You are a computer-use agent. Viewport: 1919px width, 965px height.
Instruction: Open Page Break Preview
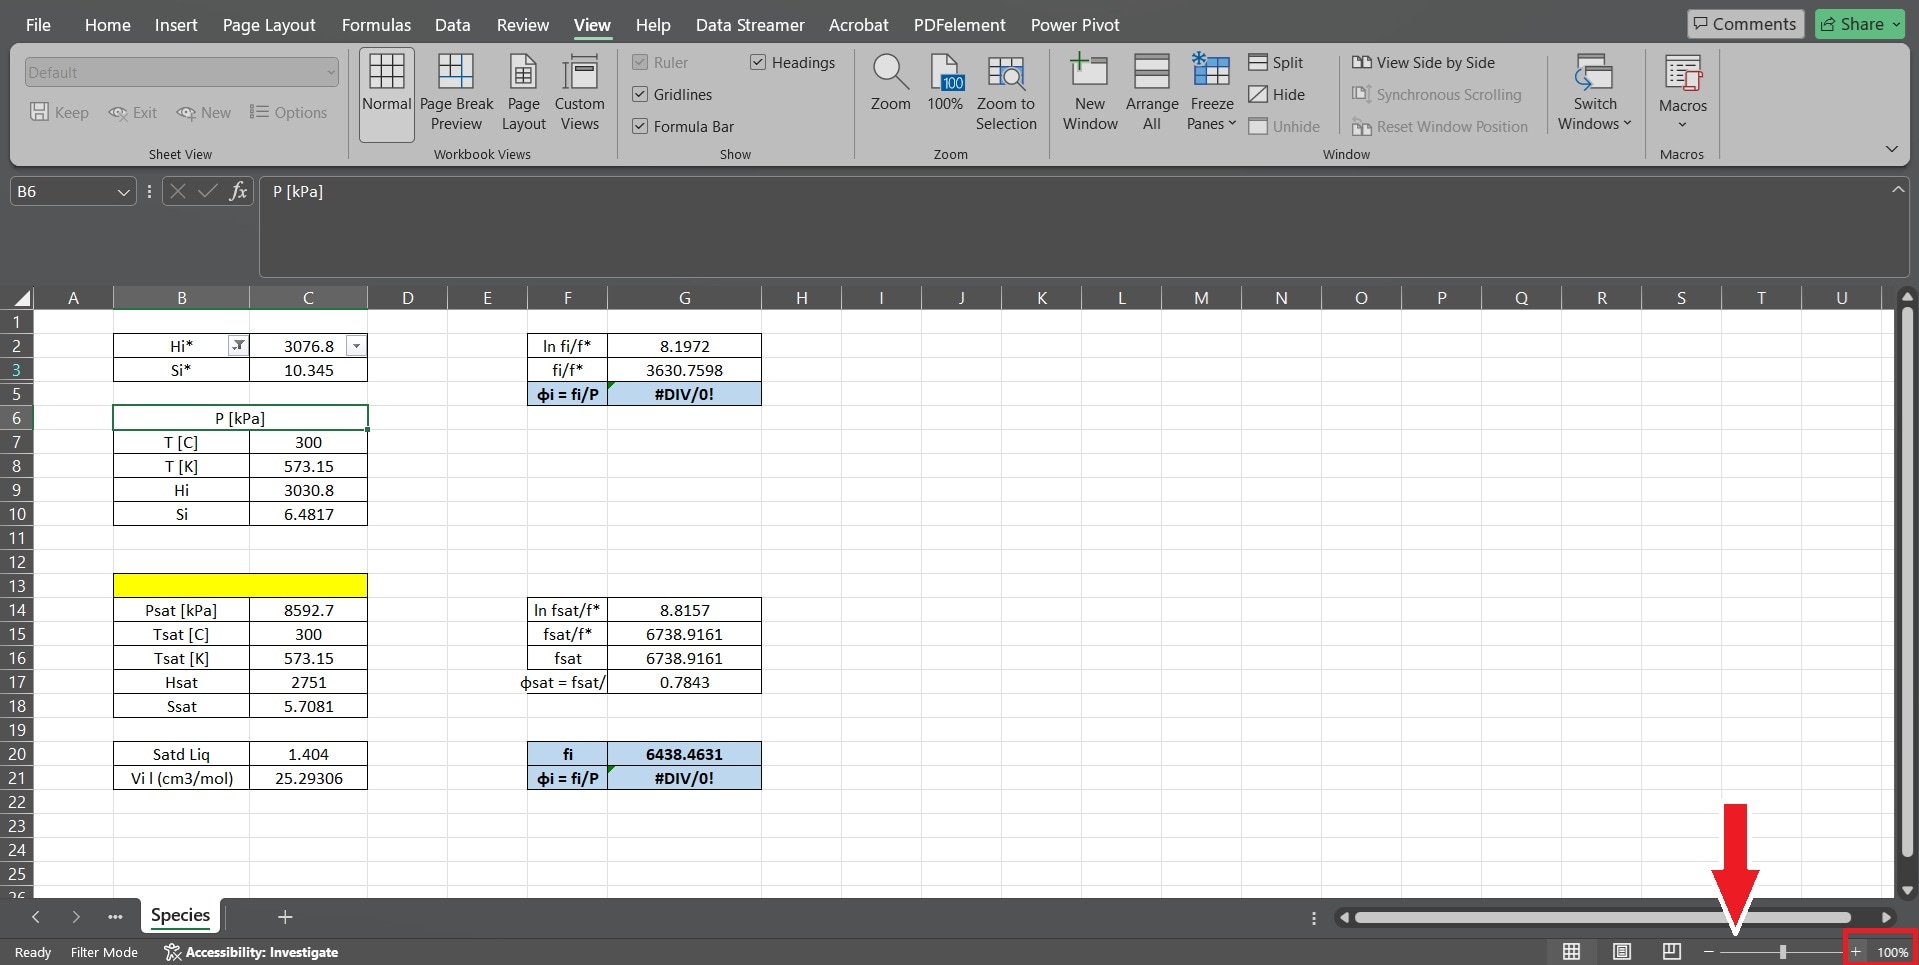click(456, 94)
